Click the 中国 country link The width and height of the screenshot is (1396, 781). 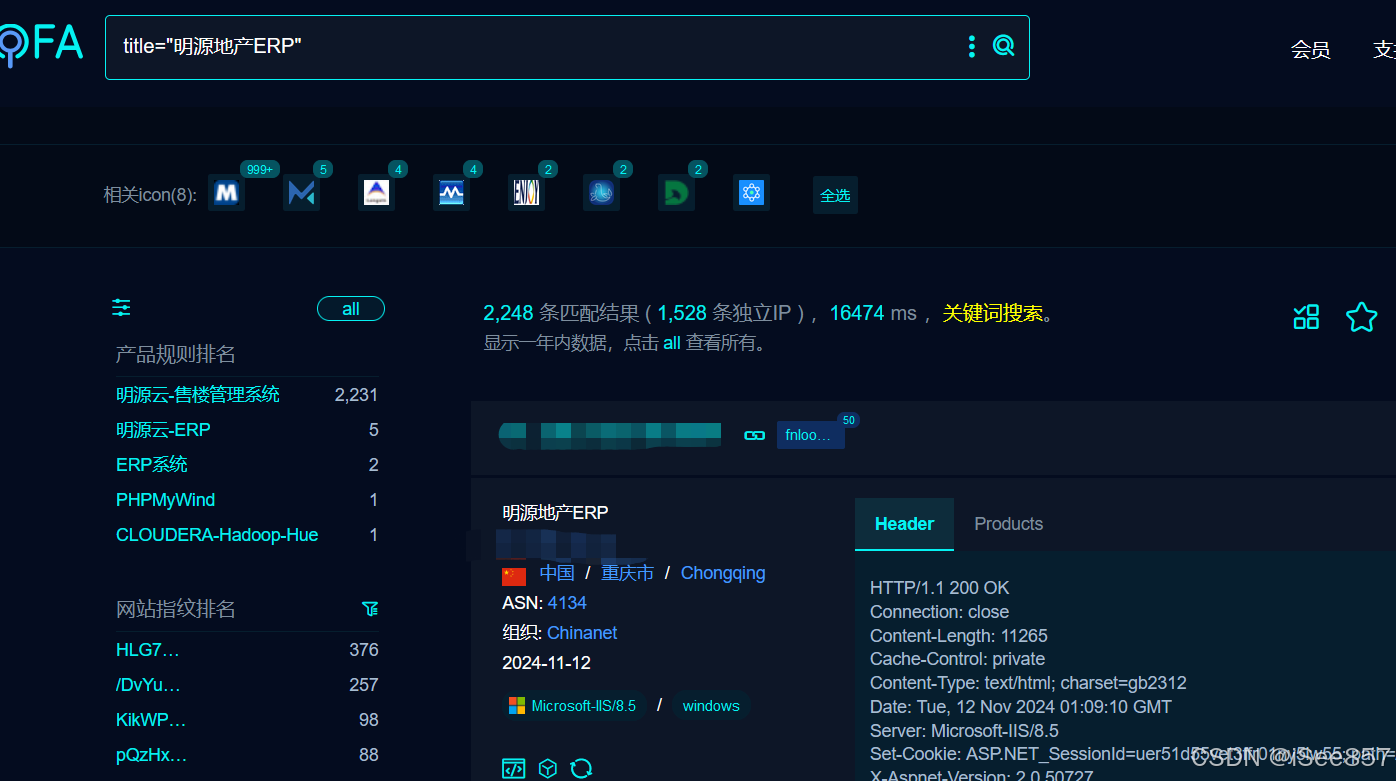[557, 573]
